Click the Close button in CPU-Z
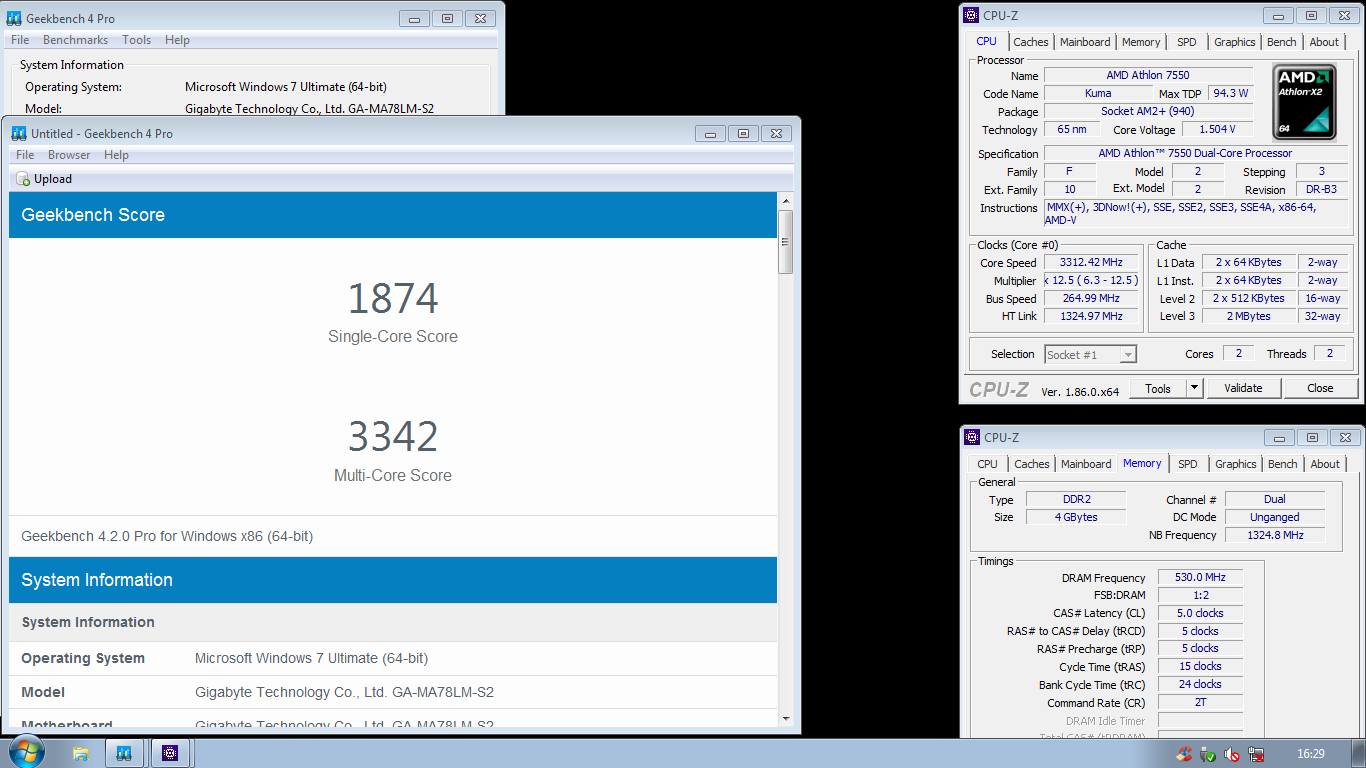Viewport: 1366px width, 768px height. (1320, 388)
